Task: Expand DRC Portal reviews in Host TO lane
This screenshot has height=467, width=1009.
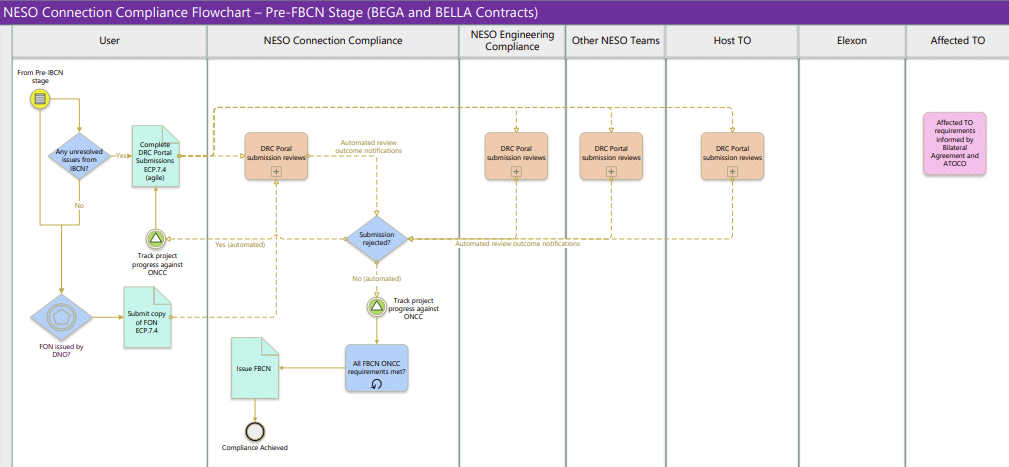Action: click(732, 171)
